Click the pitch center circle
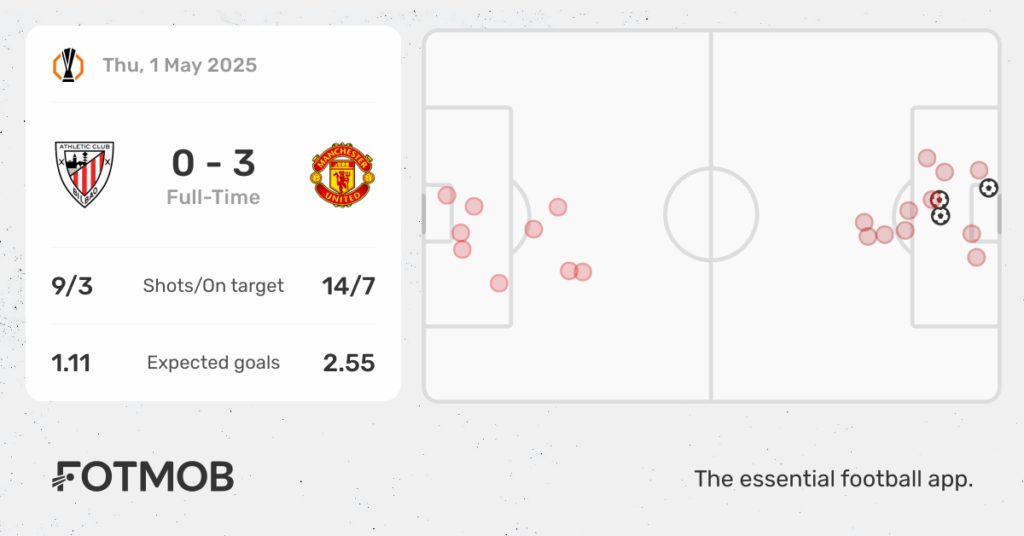 click(711, 214)
